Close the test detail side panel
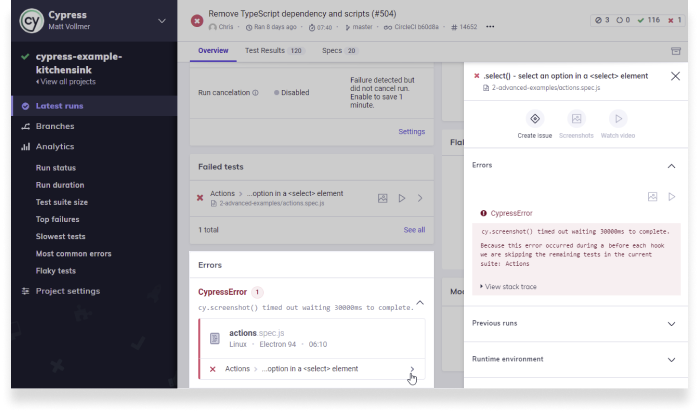 click(x=675, y=76)
